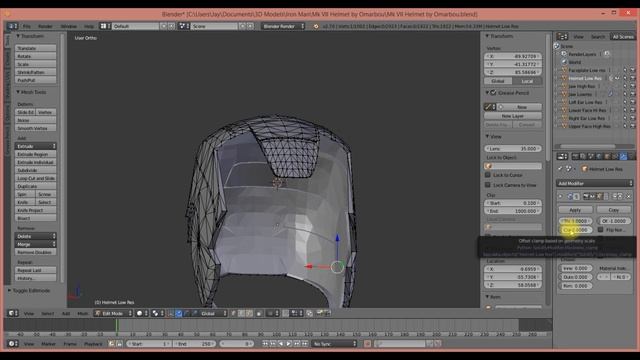Viewport: 640px width, 360px height.
Task: Click the Subdivide button
Action: tap(36, 170)
